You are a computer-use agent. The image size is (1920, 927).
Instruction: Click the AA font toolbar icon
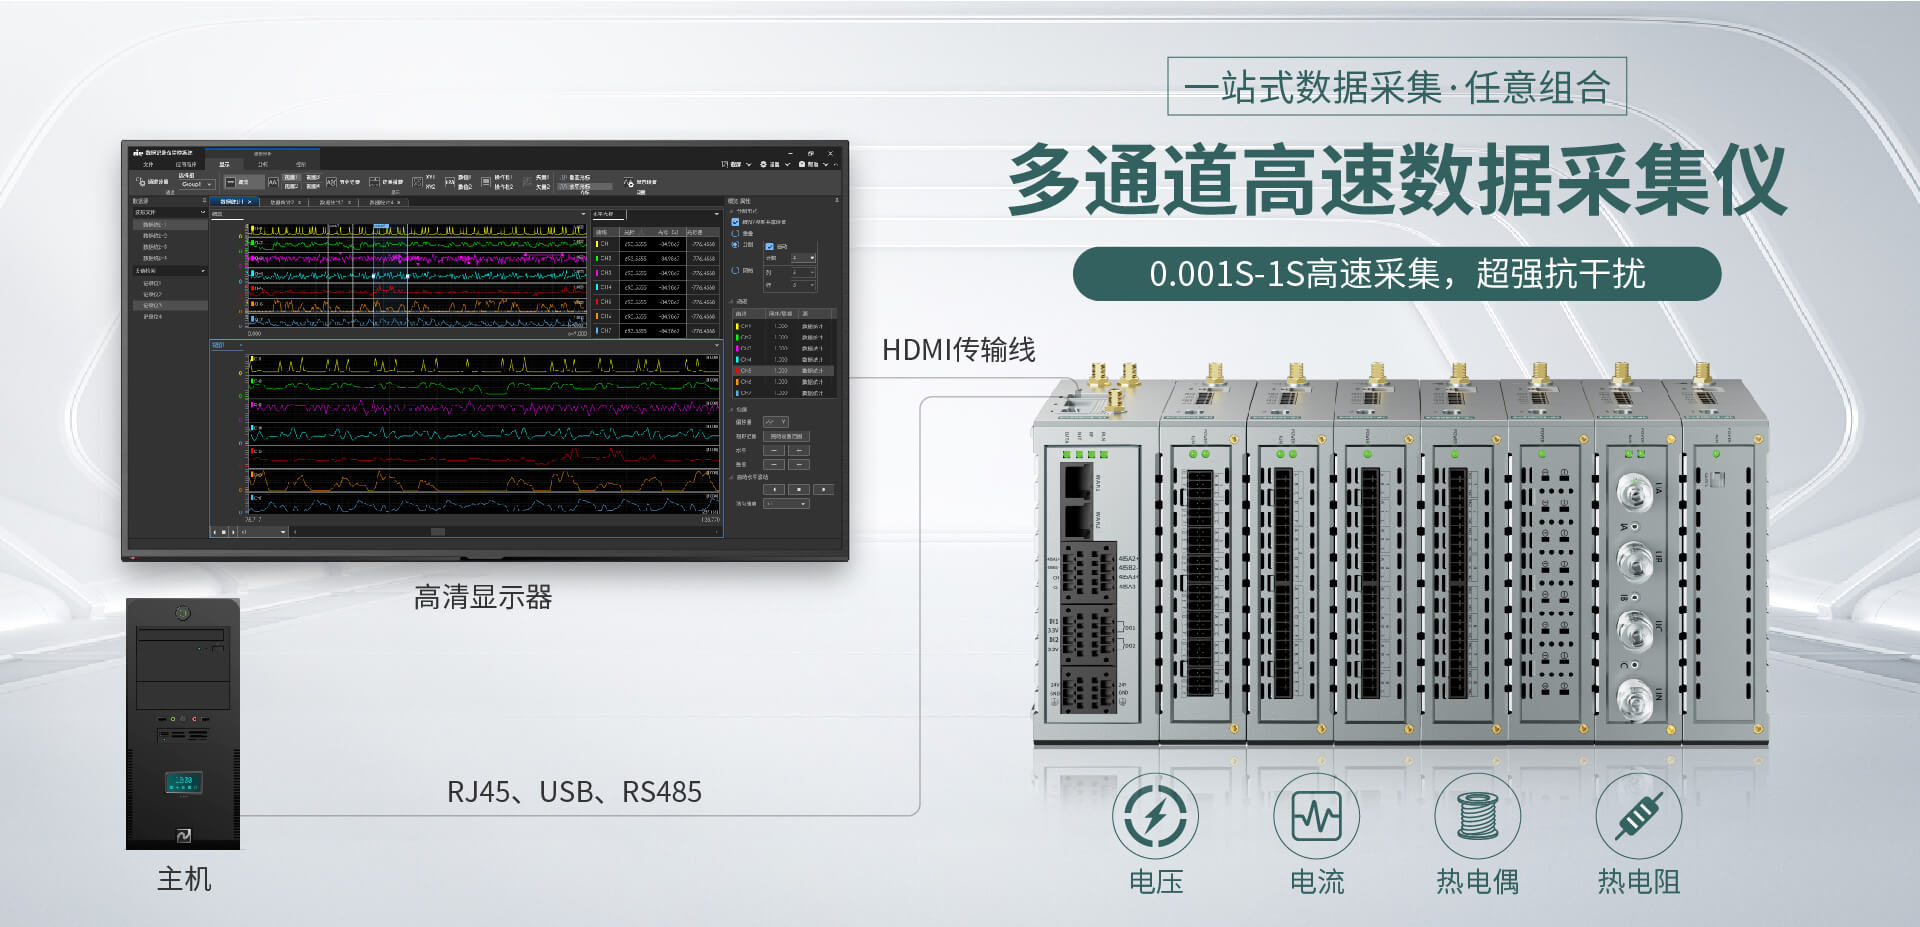click(273, 182)
